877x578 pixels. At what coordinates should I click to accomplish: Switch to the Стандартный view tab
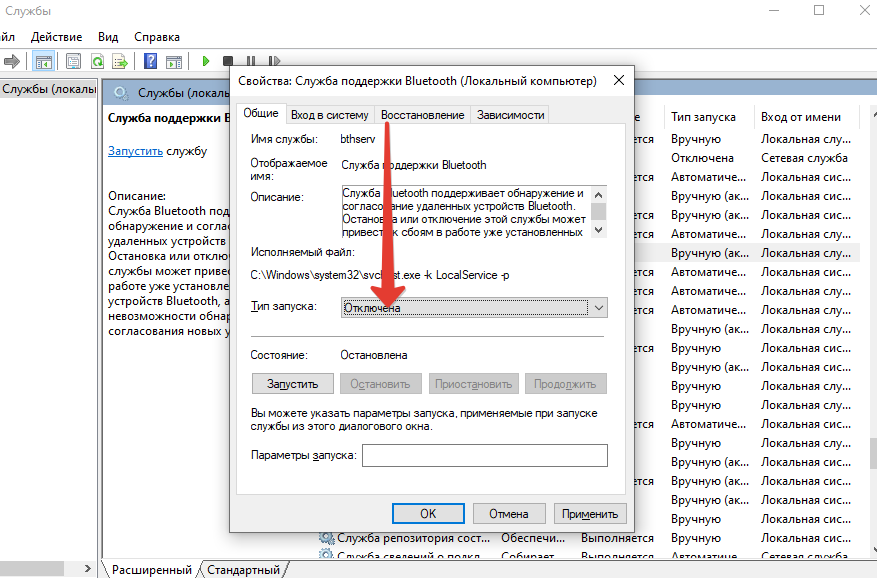coord(243,568)
